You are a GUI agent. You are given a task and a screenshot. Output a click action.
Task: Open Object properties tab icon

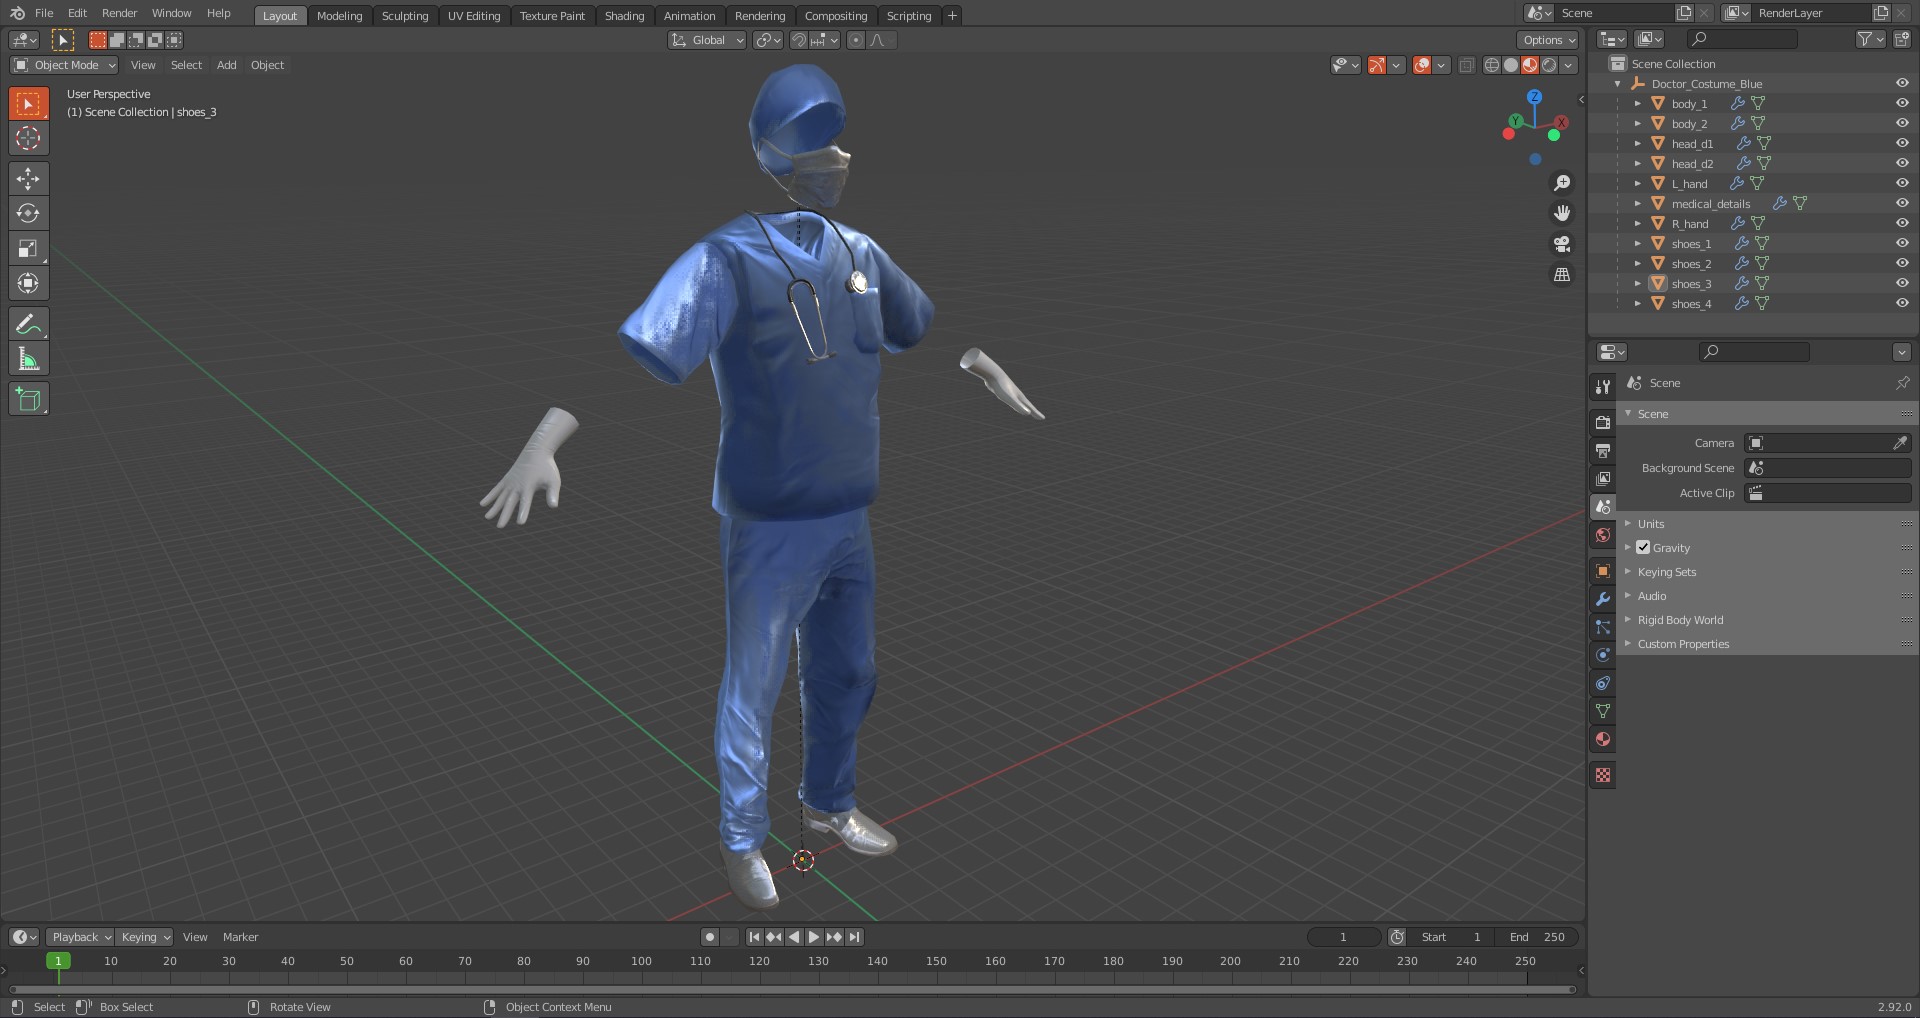pyautogui.click(x=1603, y=571)
